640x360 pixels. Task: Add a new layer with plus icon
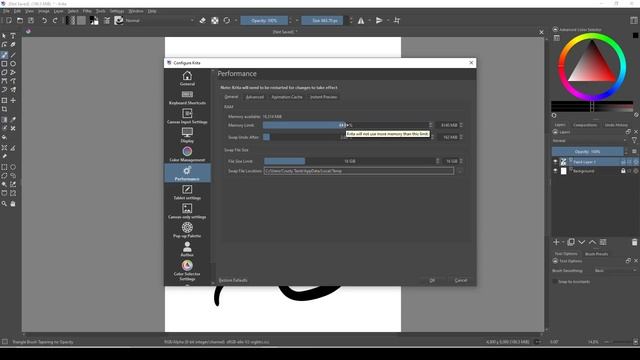point(556,242)
